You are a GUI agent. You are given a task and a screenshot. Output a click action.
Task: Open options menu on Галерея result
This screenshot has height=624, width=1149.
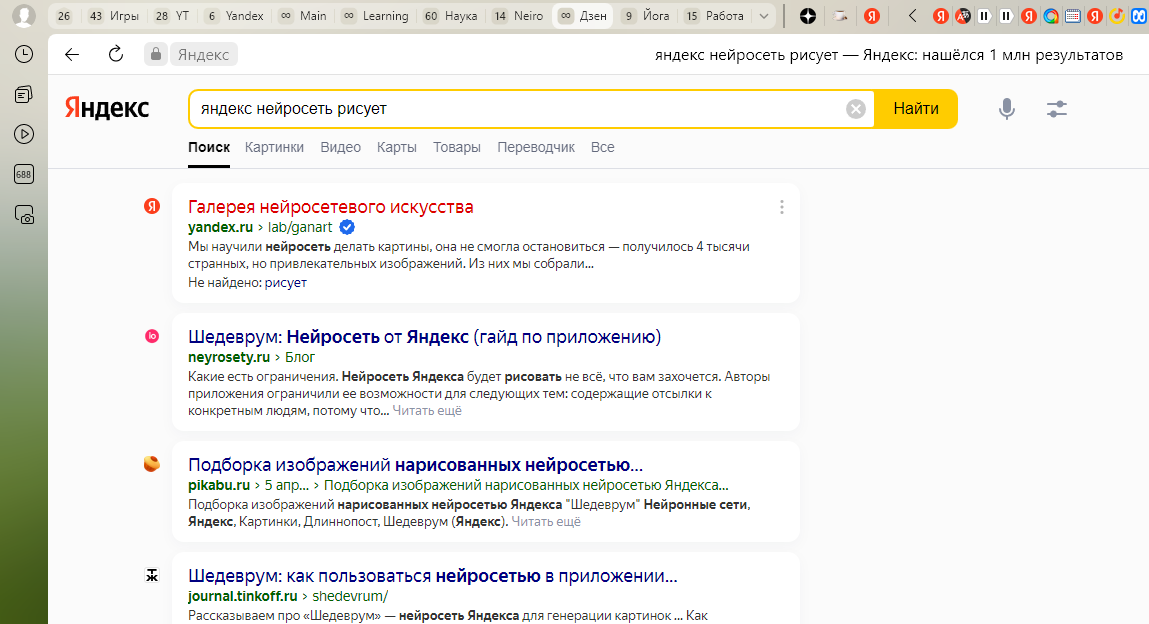pos(781,206)
